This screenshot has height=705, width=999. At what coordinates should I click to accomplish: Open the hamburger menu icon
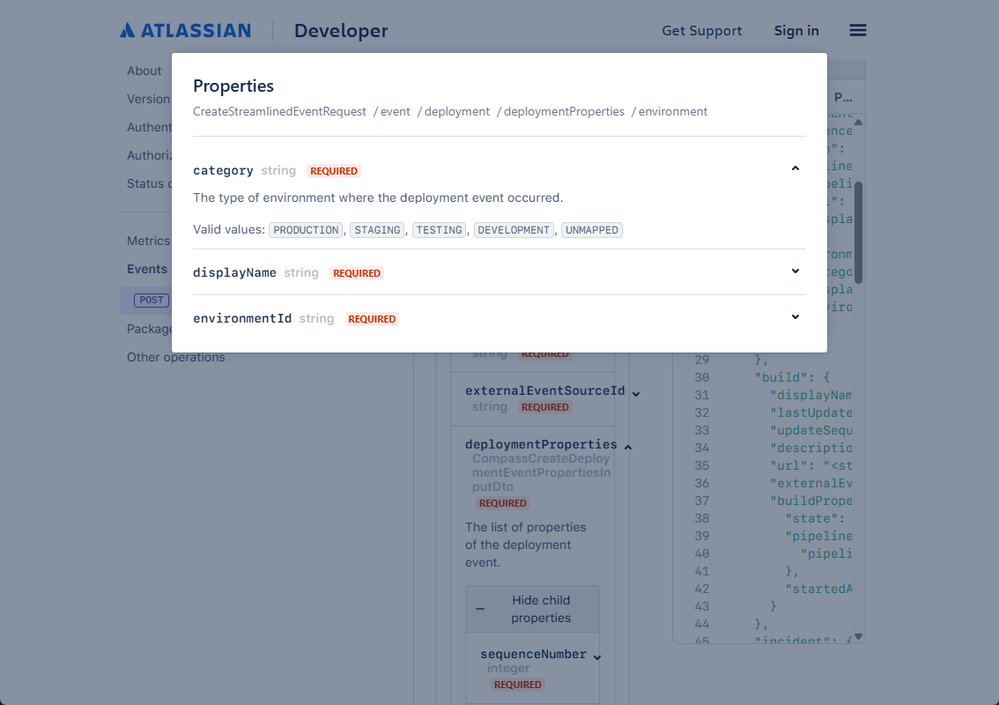coord(858,31)
